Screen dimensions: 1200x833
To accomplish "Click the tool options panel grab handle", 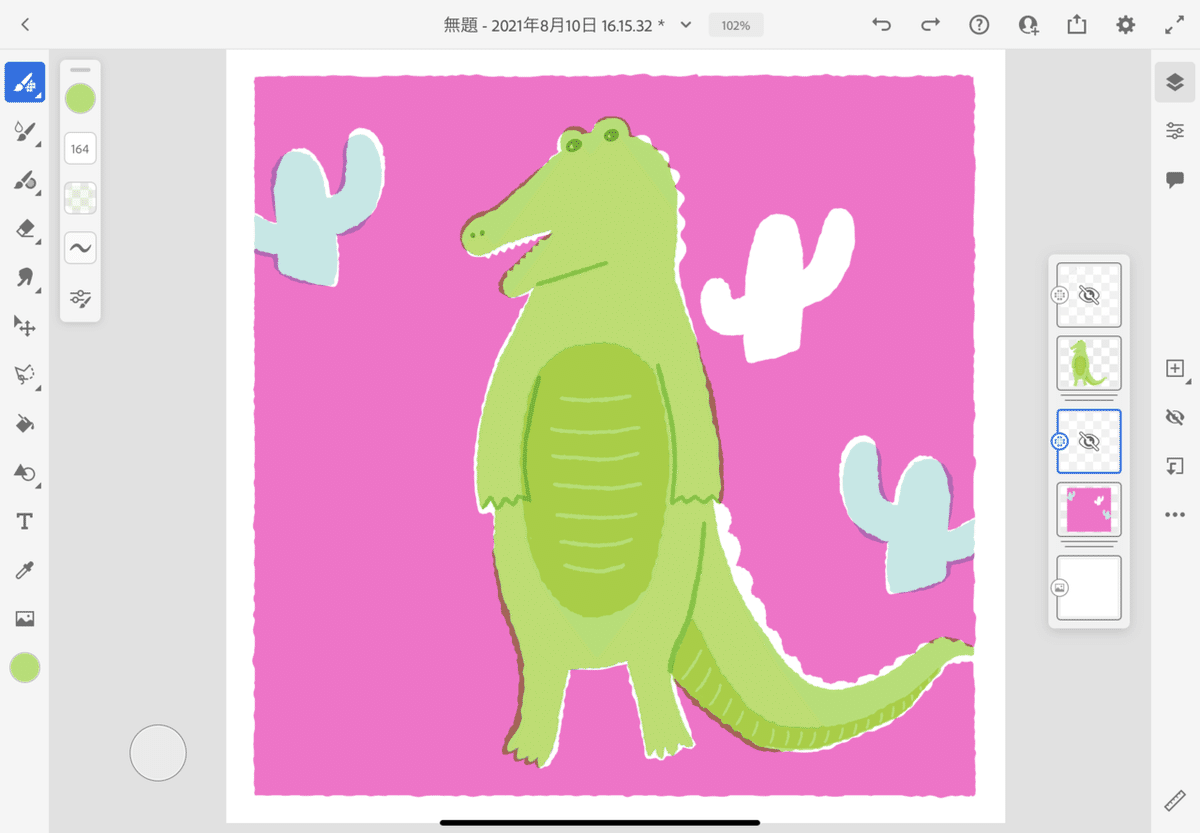I will click(x=80, y=70).
